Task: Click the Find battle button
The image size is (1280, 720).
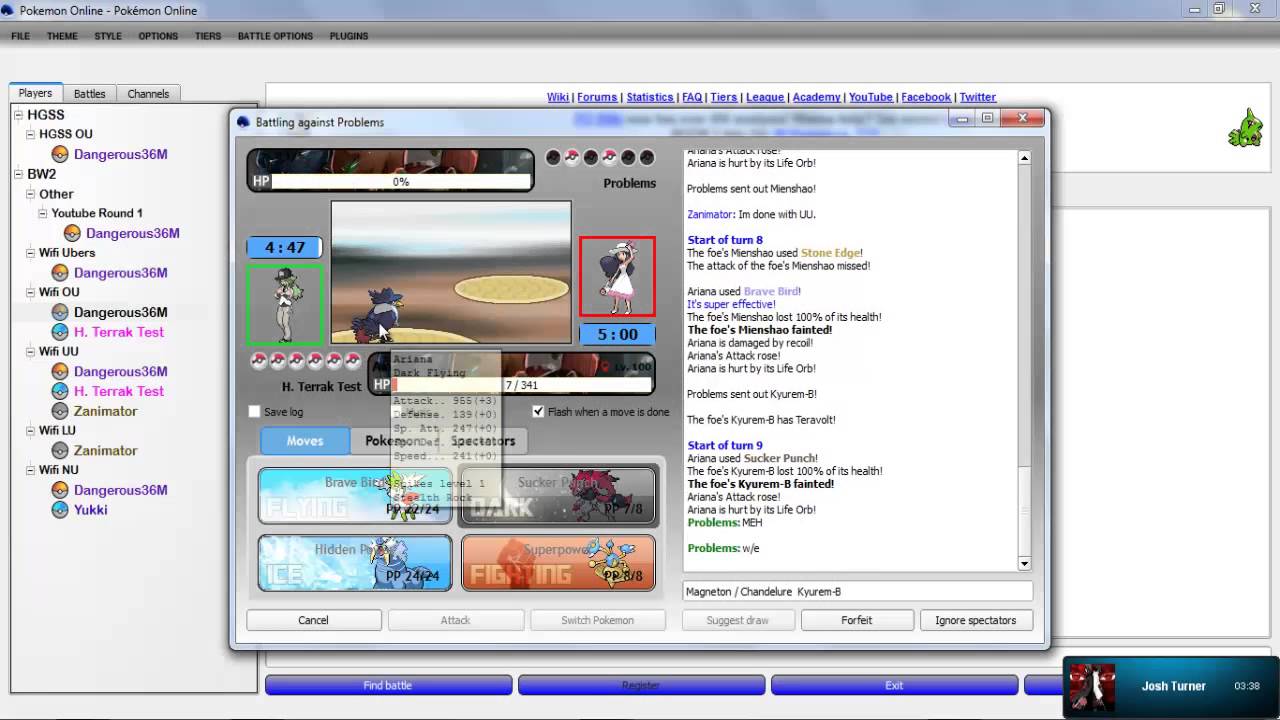Action: click(x=388, y=685)
